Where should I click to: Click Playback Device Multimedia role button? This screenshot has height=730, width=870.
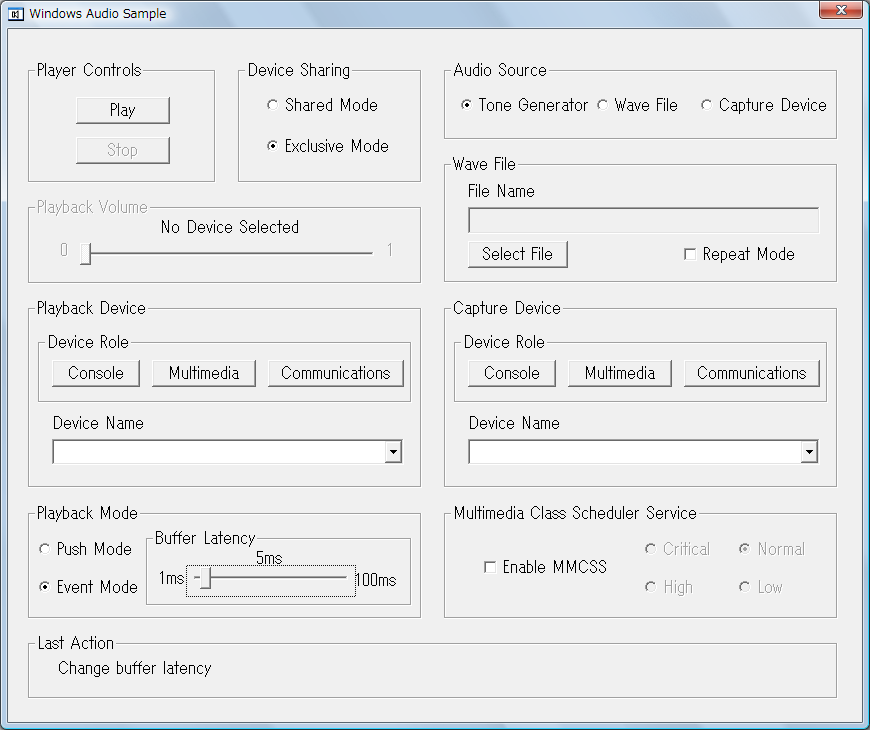coord(204,373)
